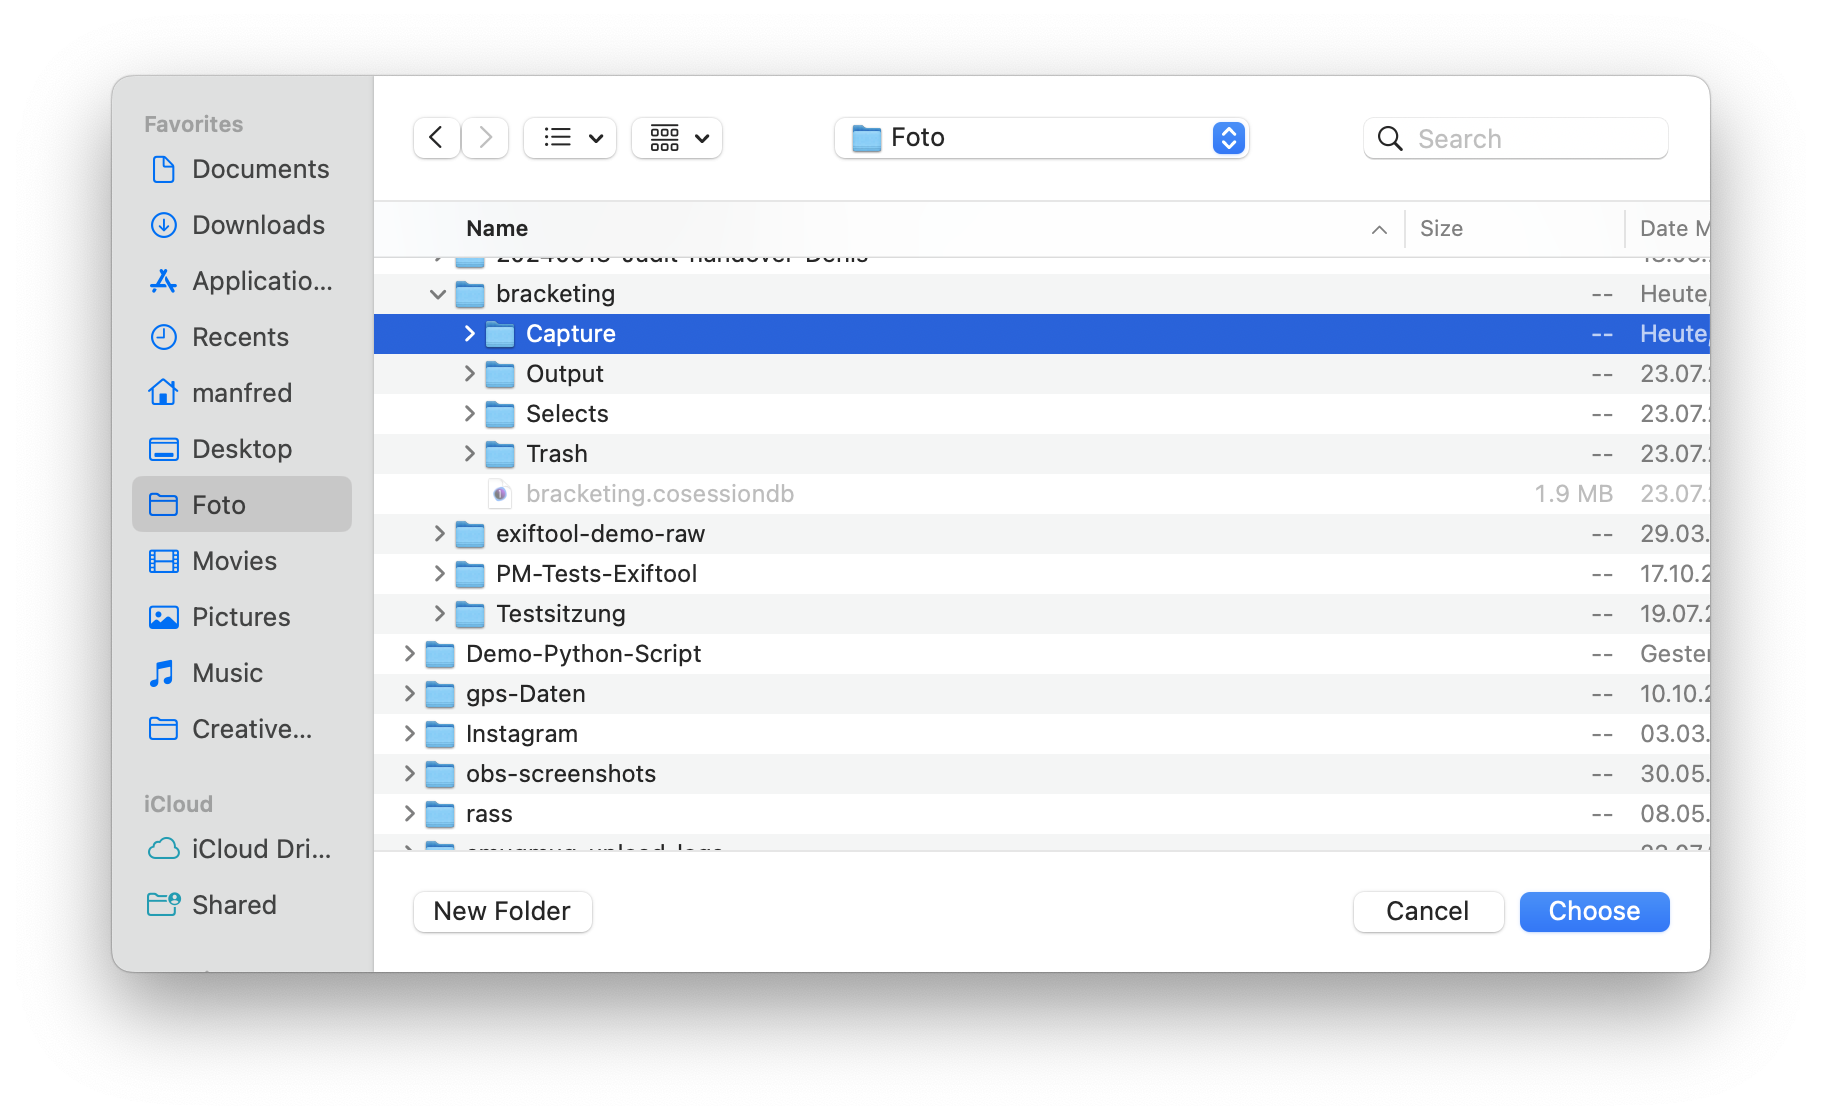1822x1120 pixels.
Task: Expand the Capture folder
Action: click(x=469, y=334)
